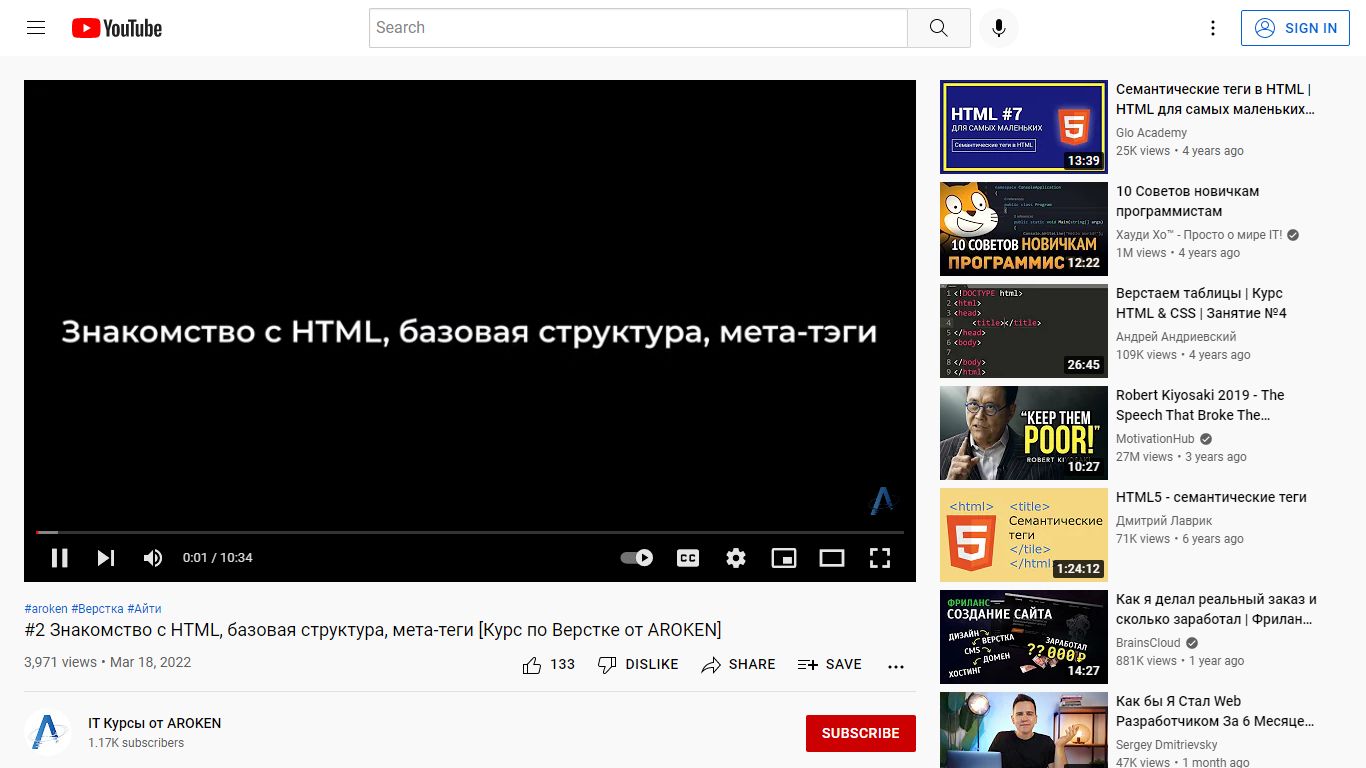Click Дмитрий Лаврик channel name
The image size is (1366, 768).
click(x=1164, y=521)
